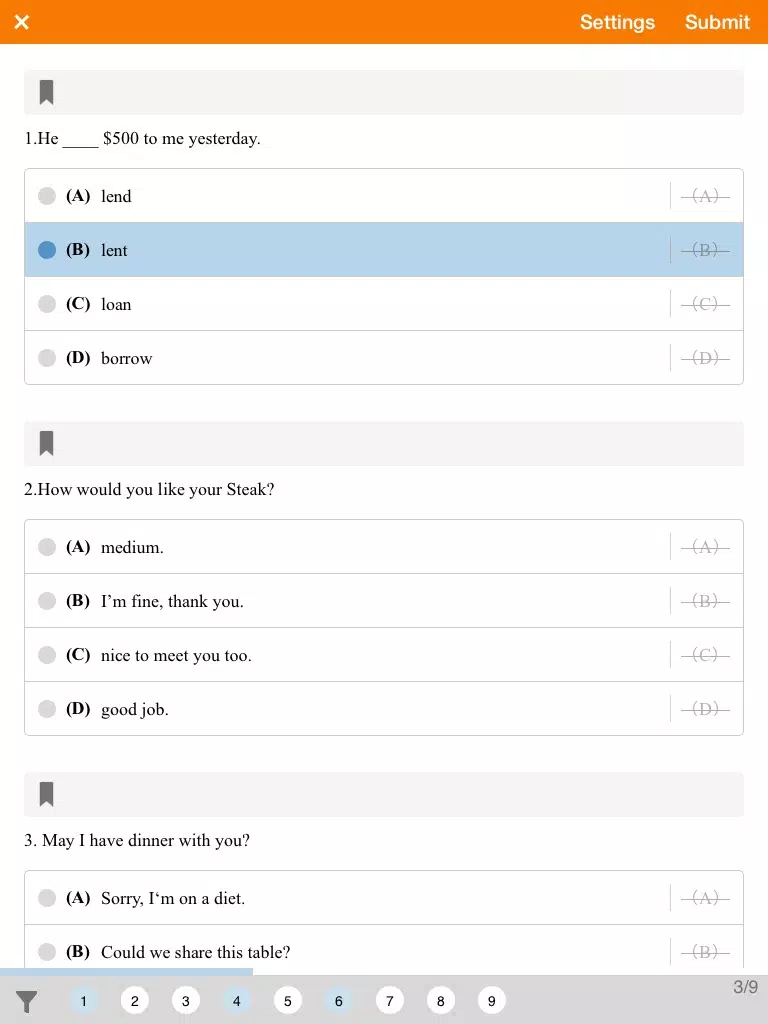Bookmark question 2 with the flag icon
This screenshot has width=768, height=1024.
[46, 443]
